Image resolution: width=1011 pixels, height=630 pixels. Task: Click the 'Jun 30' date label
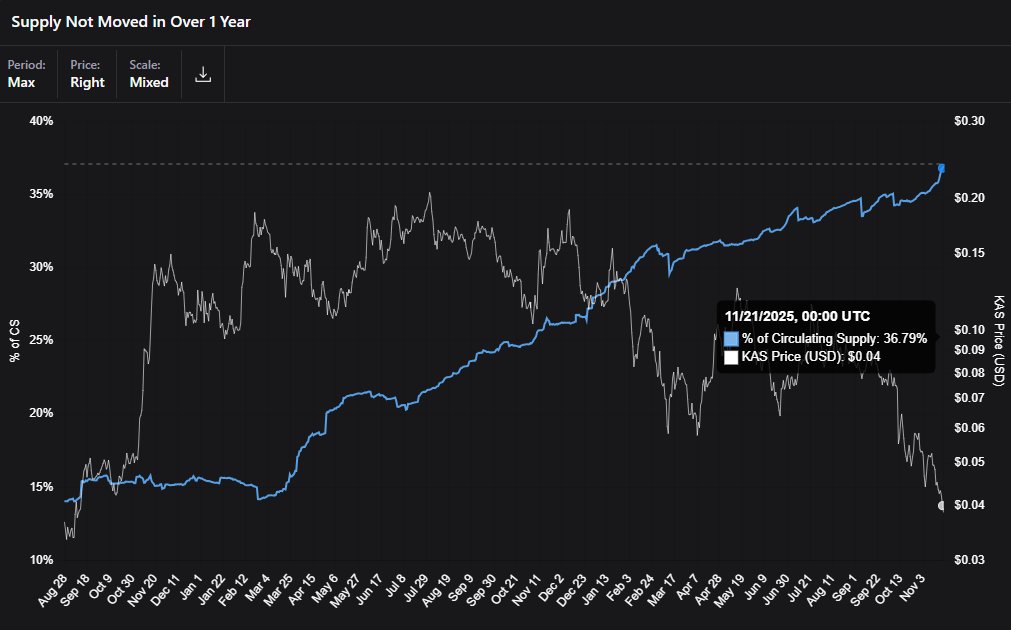coord(776,589)
